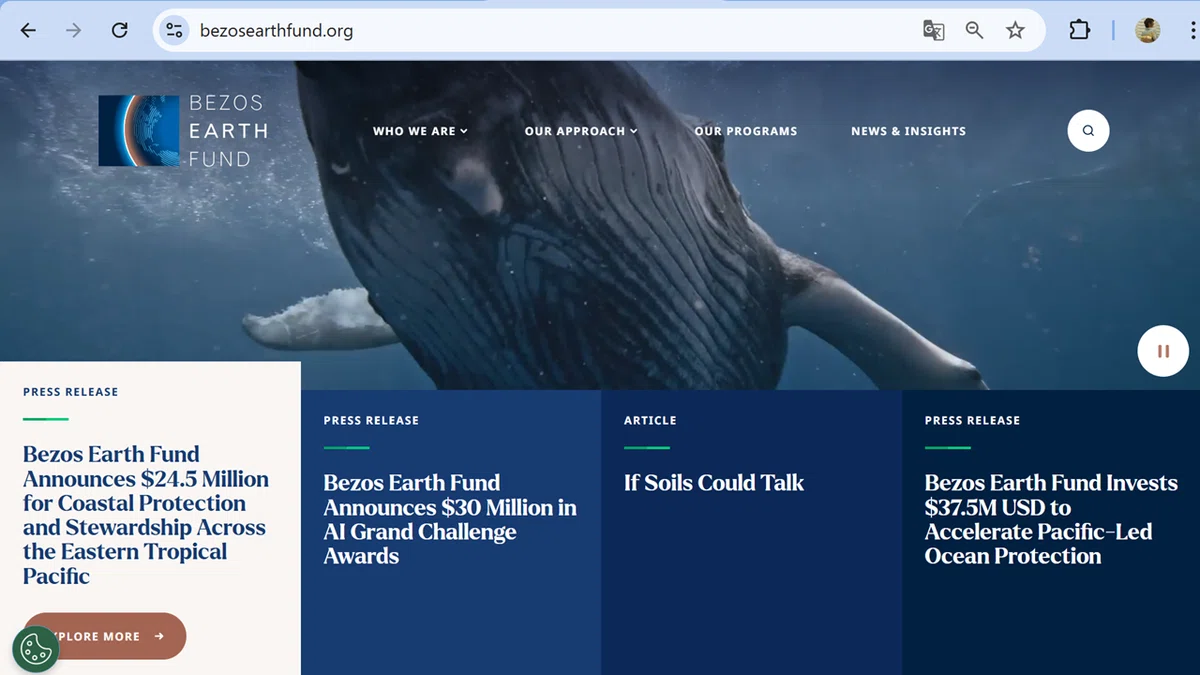Open the site search button
The width and height of the screenshot is (1200, 675).
tap(1088, 131)
